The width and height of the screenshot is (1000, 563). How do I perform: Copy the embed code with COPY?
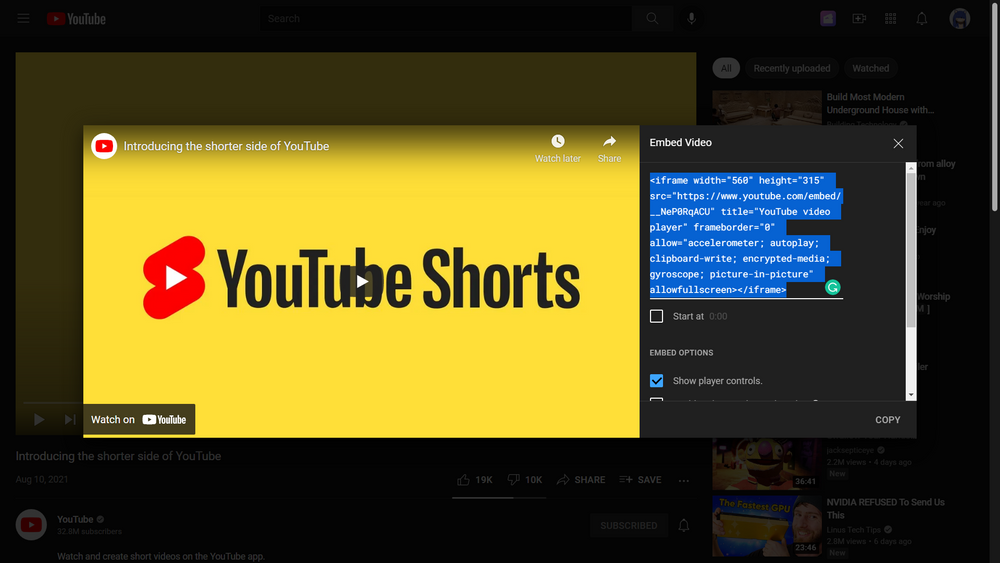pyautogui.click(x=888, y=420)
